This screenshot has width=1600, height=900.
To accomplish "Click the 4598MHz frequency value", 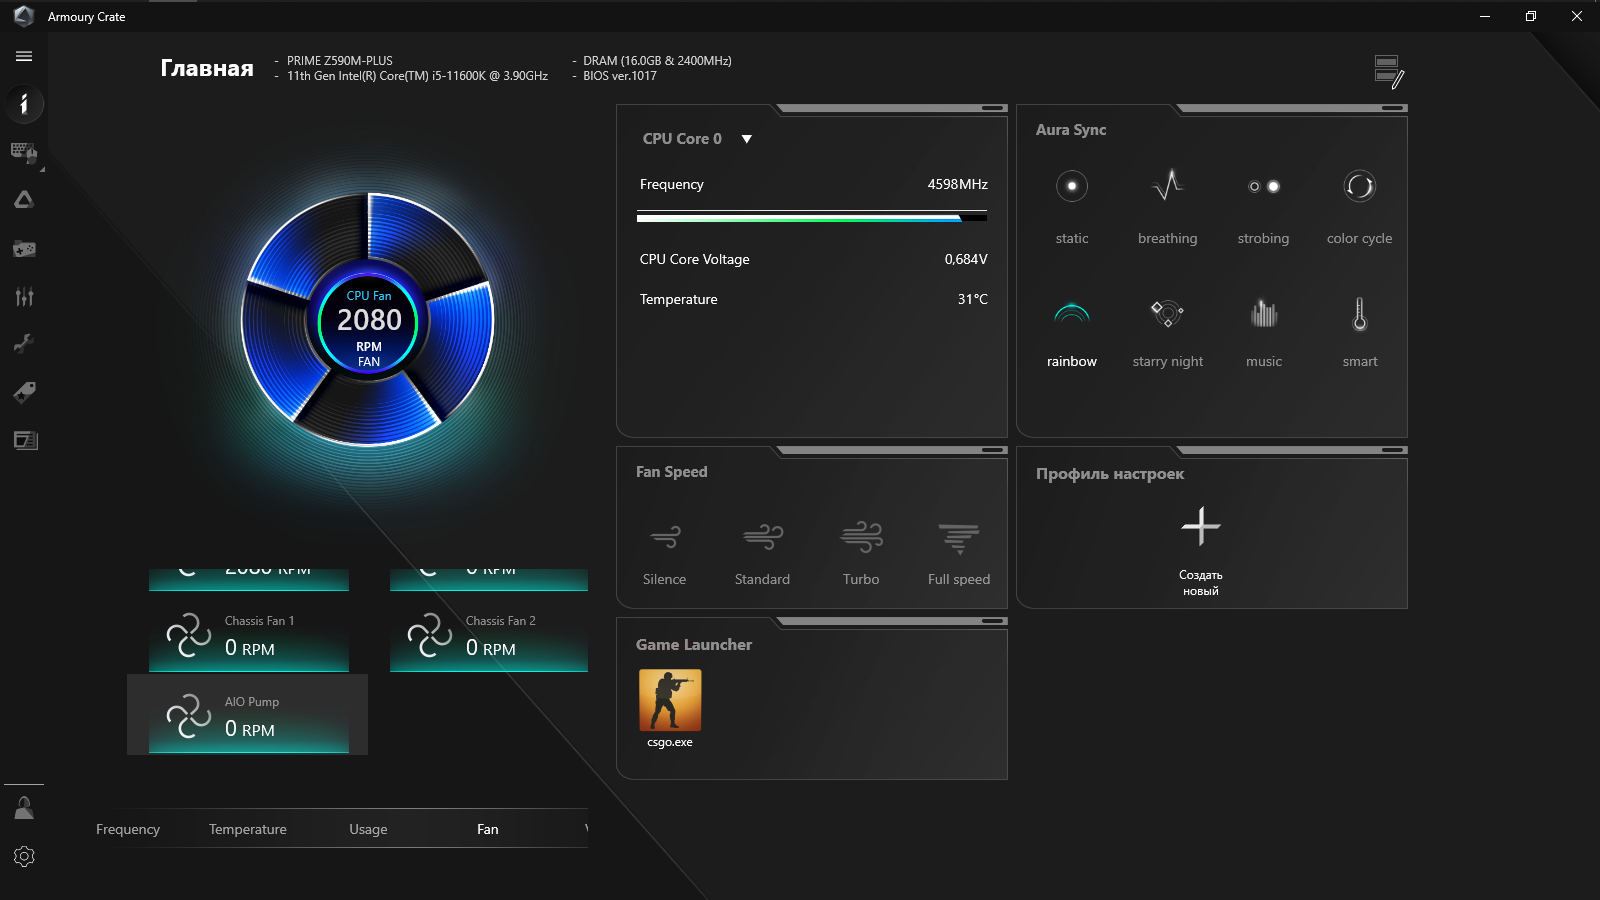I will tap(957, 184).
